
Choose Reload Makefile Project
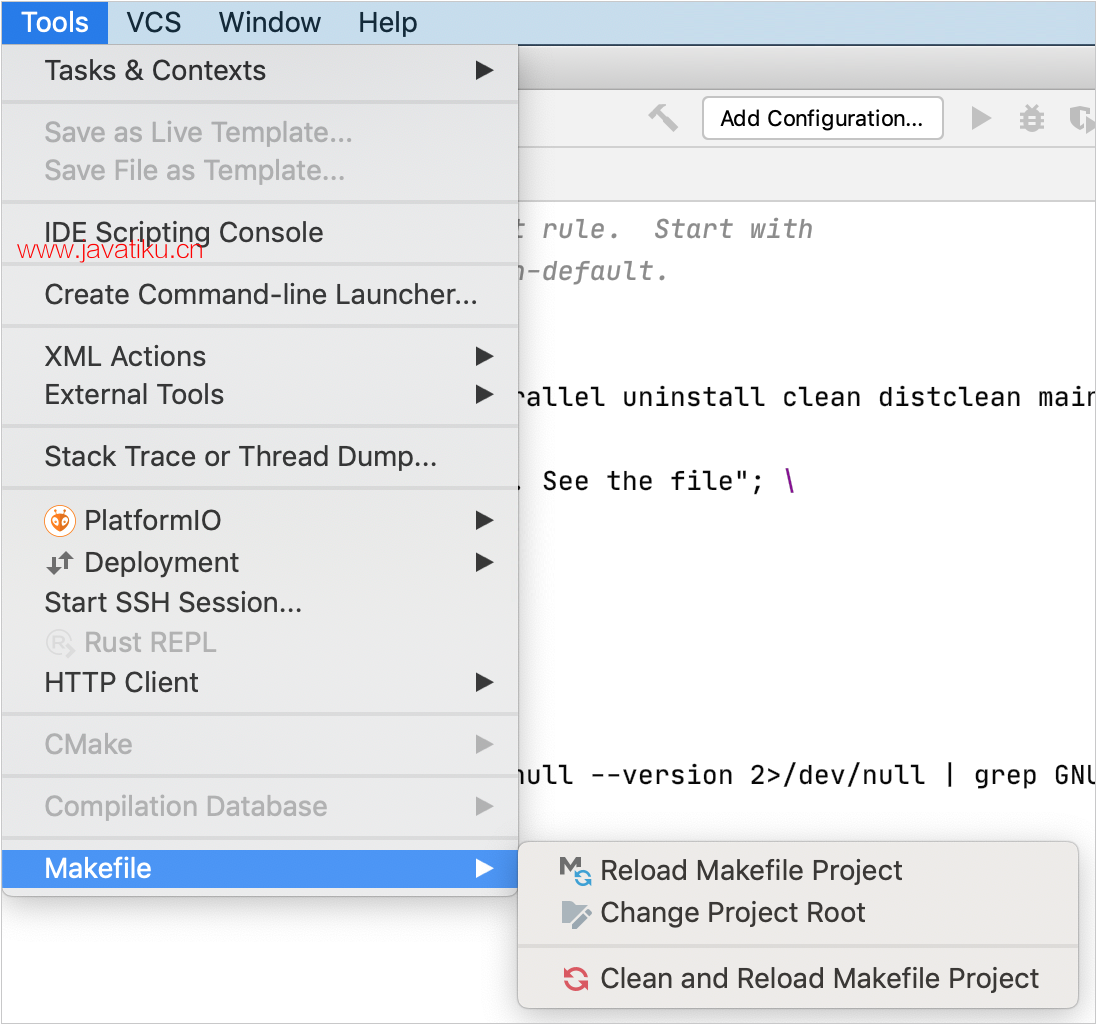(798, 871)
